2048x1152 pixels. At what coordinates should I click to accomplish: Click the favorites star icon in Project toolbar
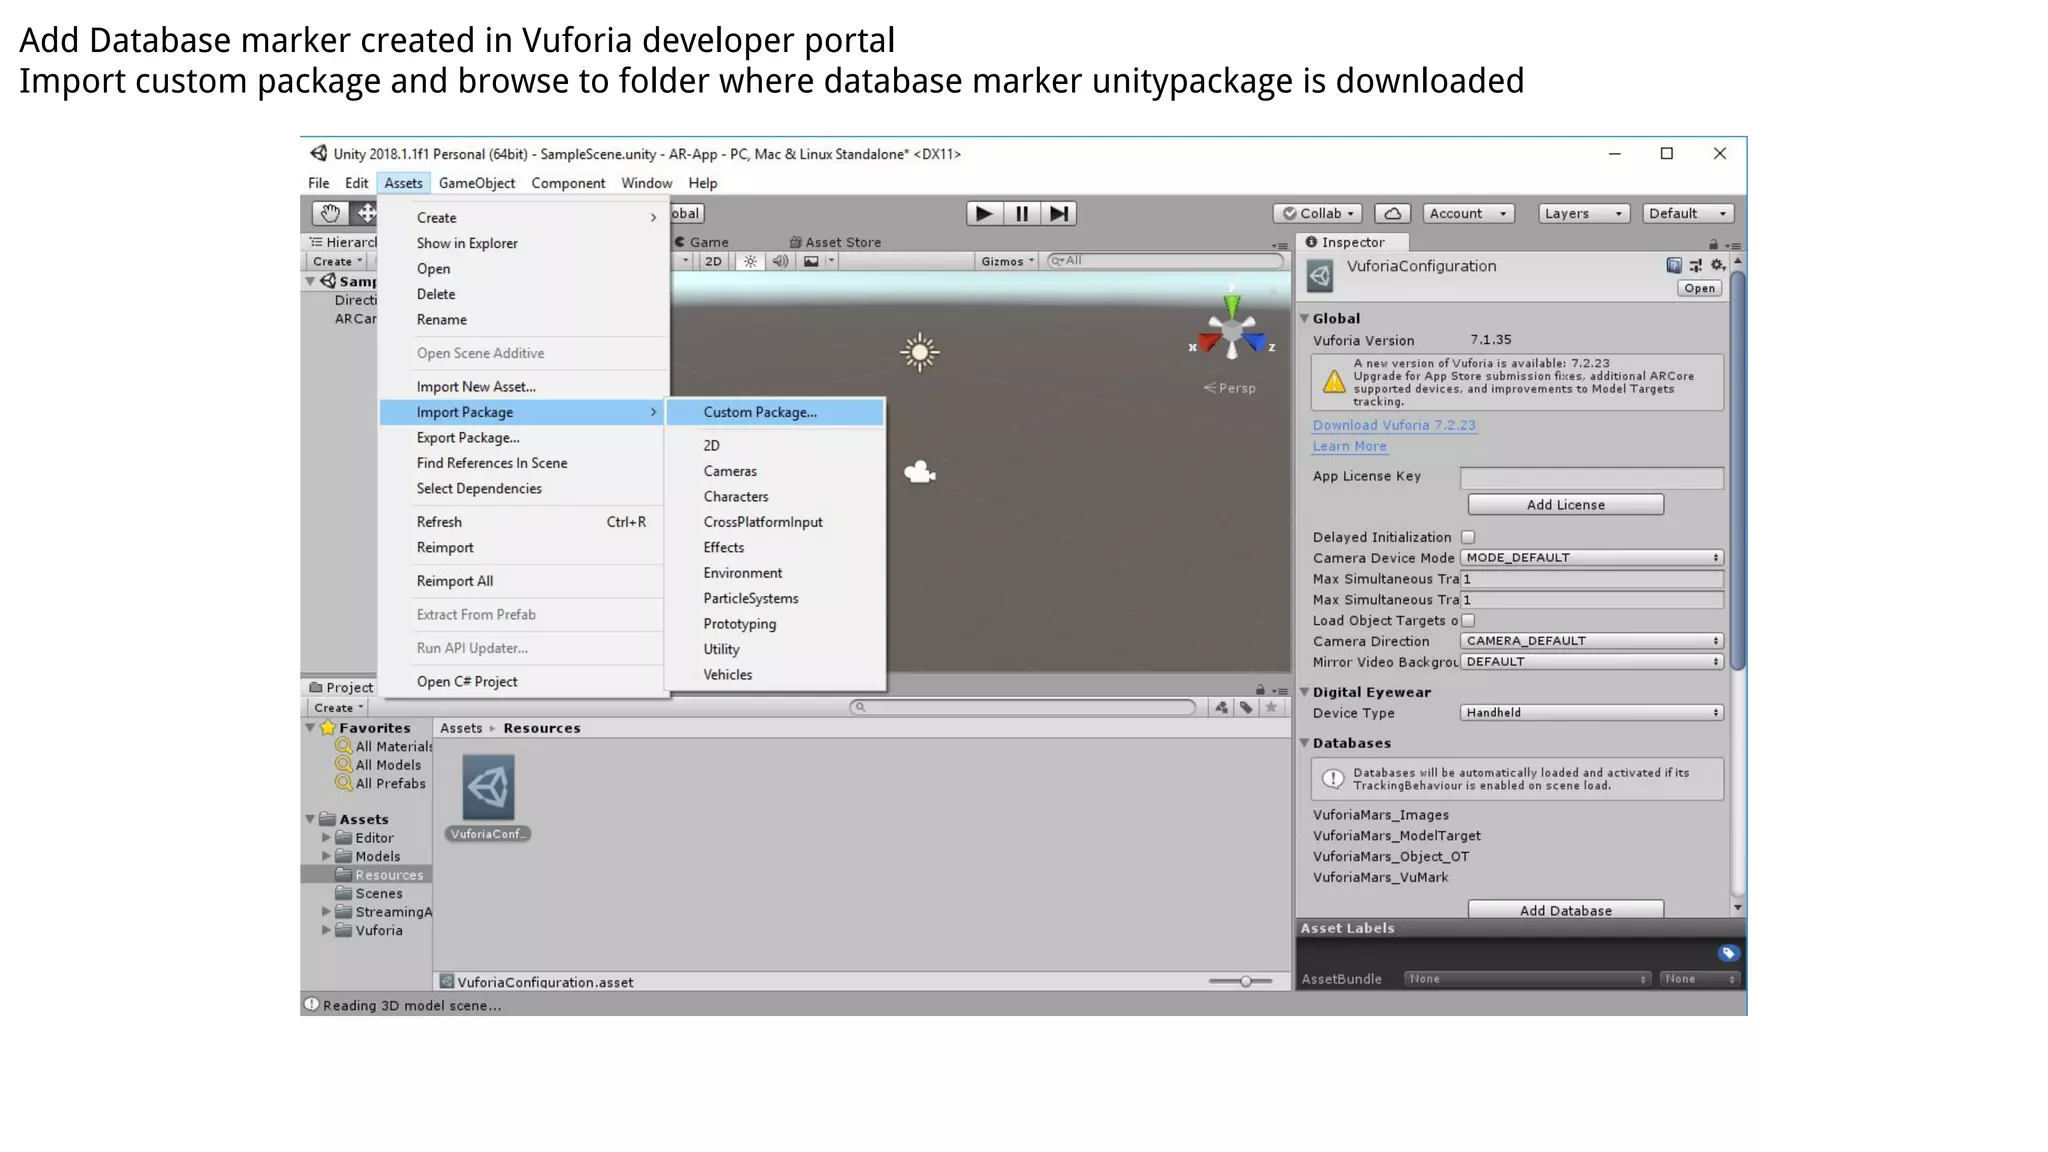[x=1271, y=707]
